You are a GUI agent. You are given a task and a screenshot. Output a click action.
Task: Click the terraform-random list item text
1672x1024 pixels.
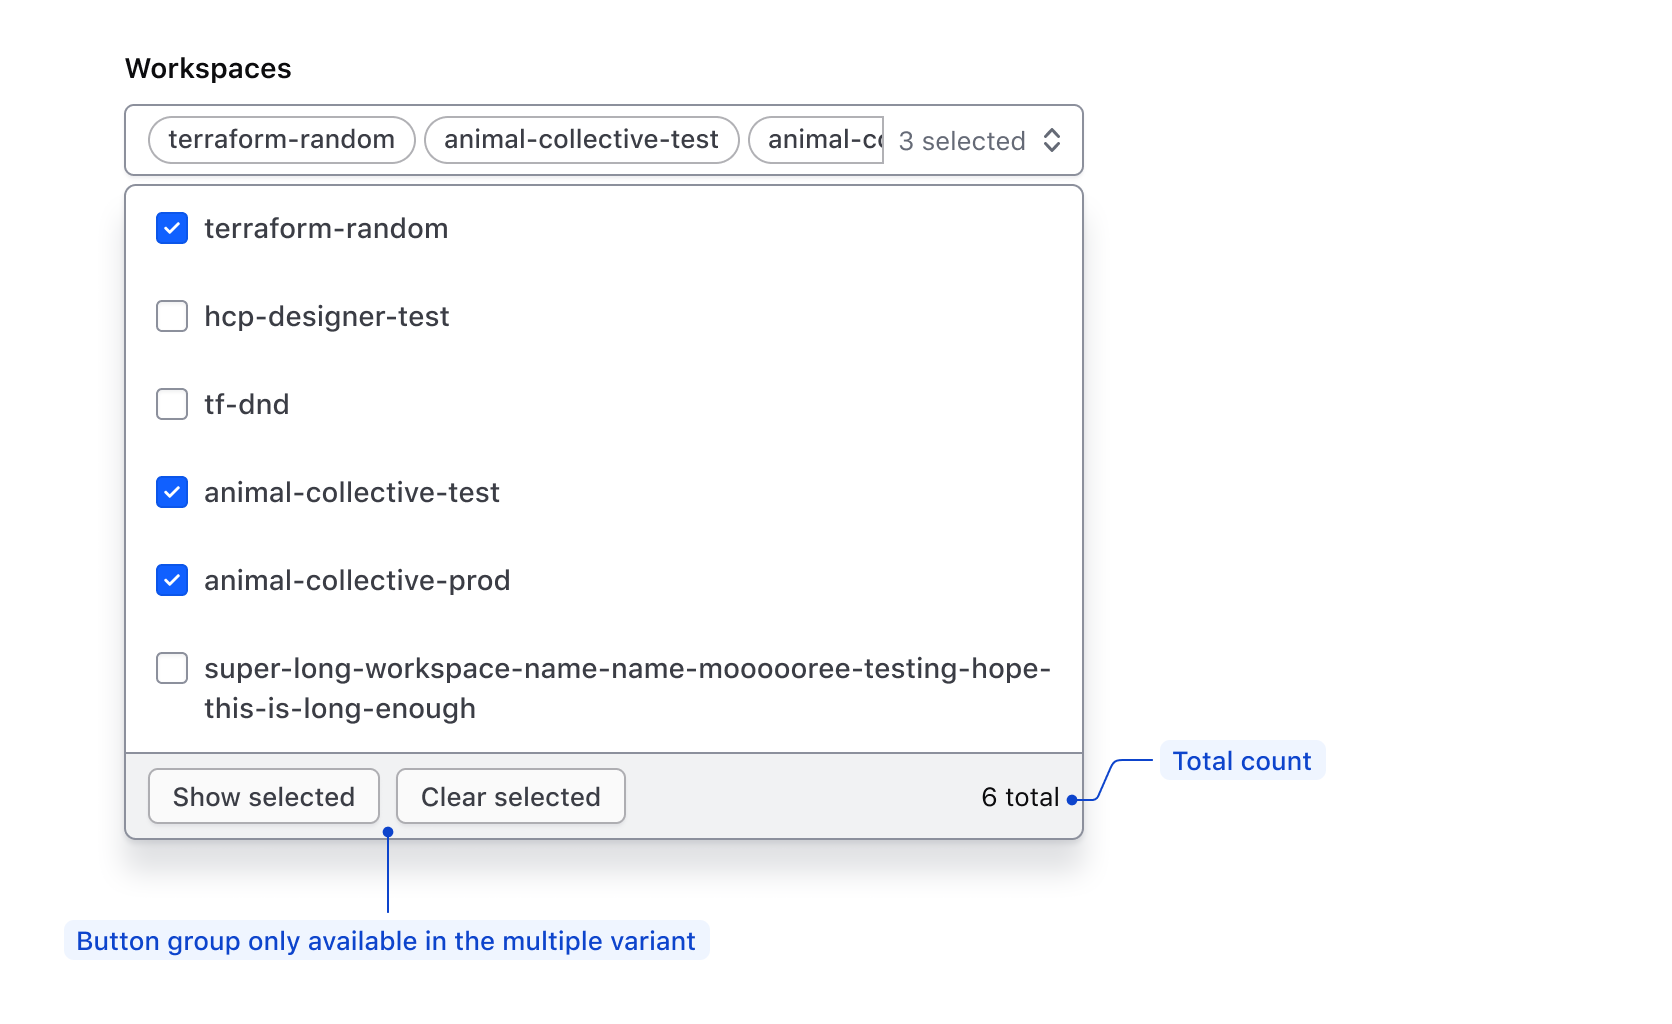click(326, 228)
